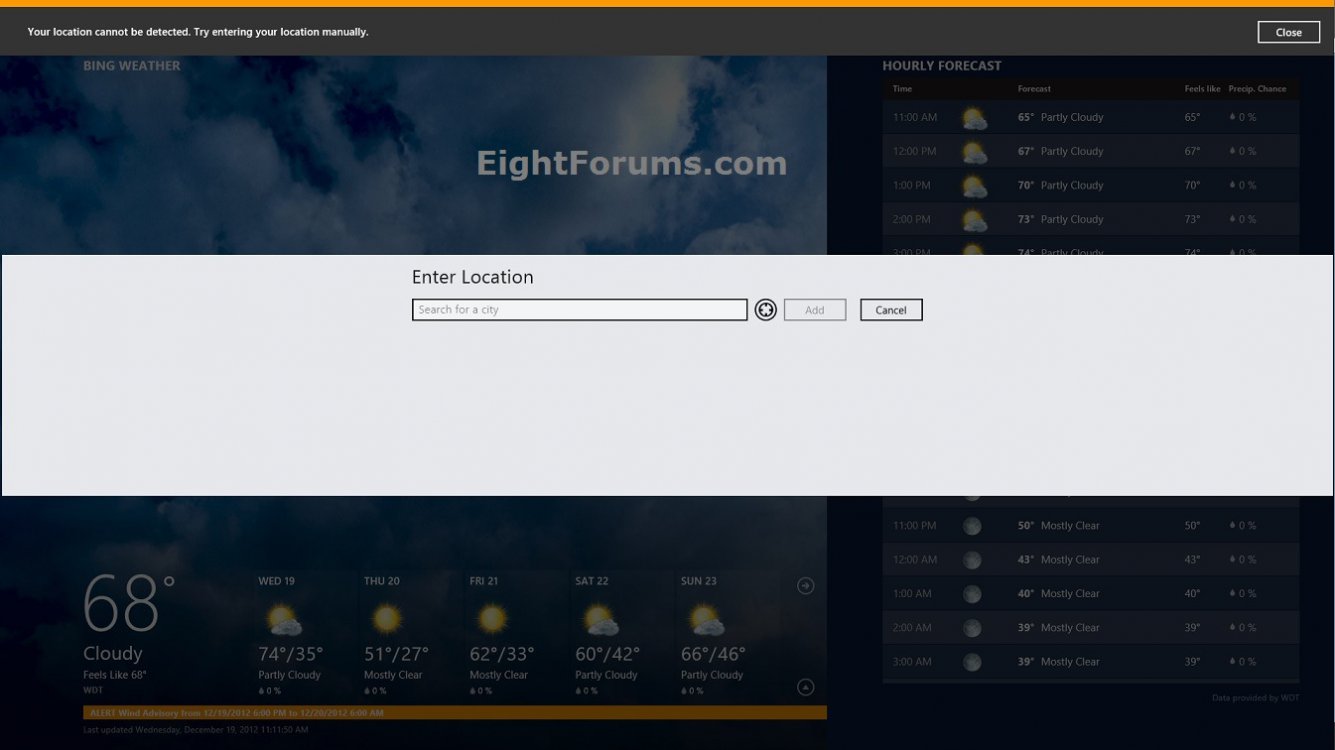This screenshot has width=1335, height=750.
Task: Open the orange Wind Advisory alert bar
Action: (454, 713)
